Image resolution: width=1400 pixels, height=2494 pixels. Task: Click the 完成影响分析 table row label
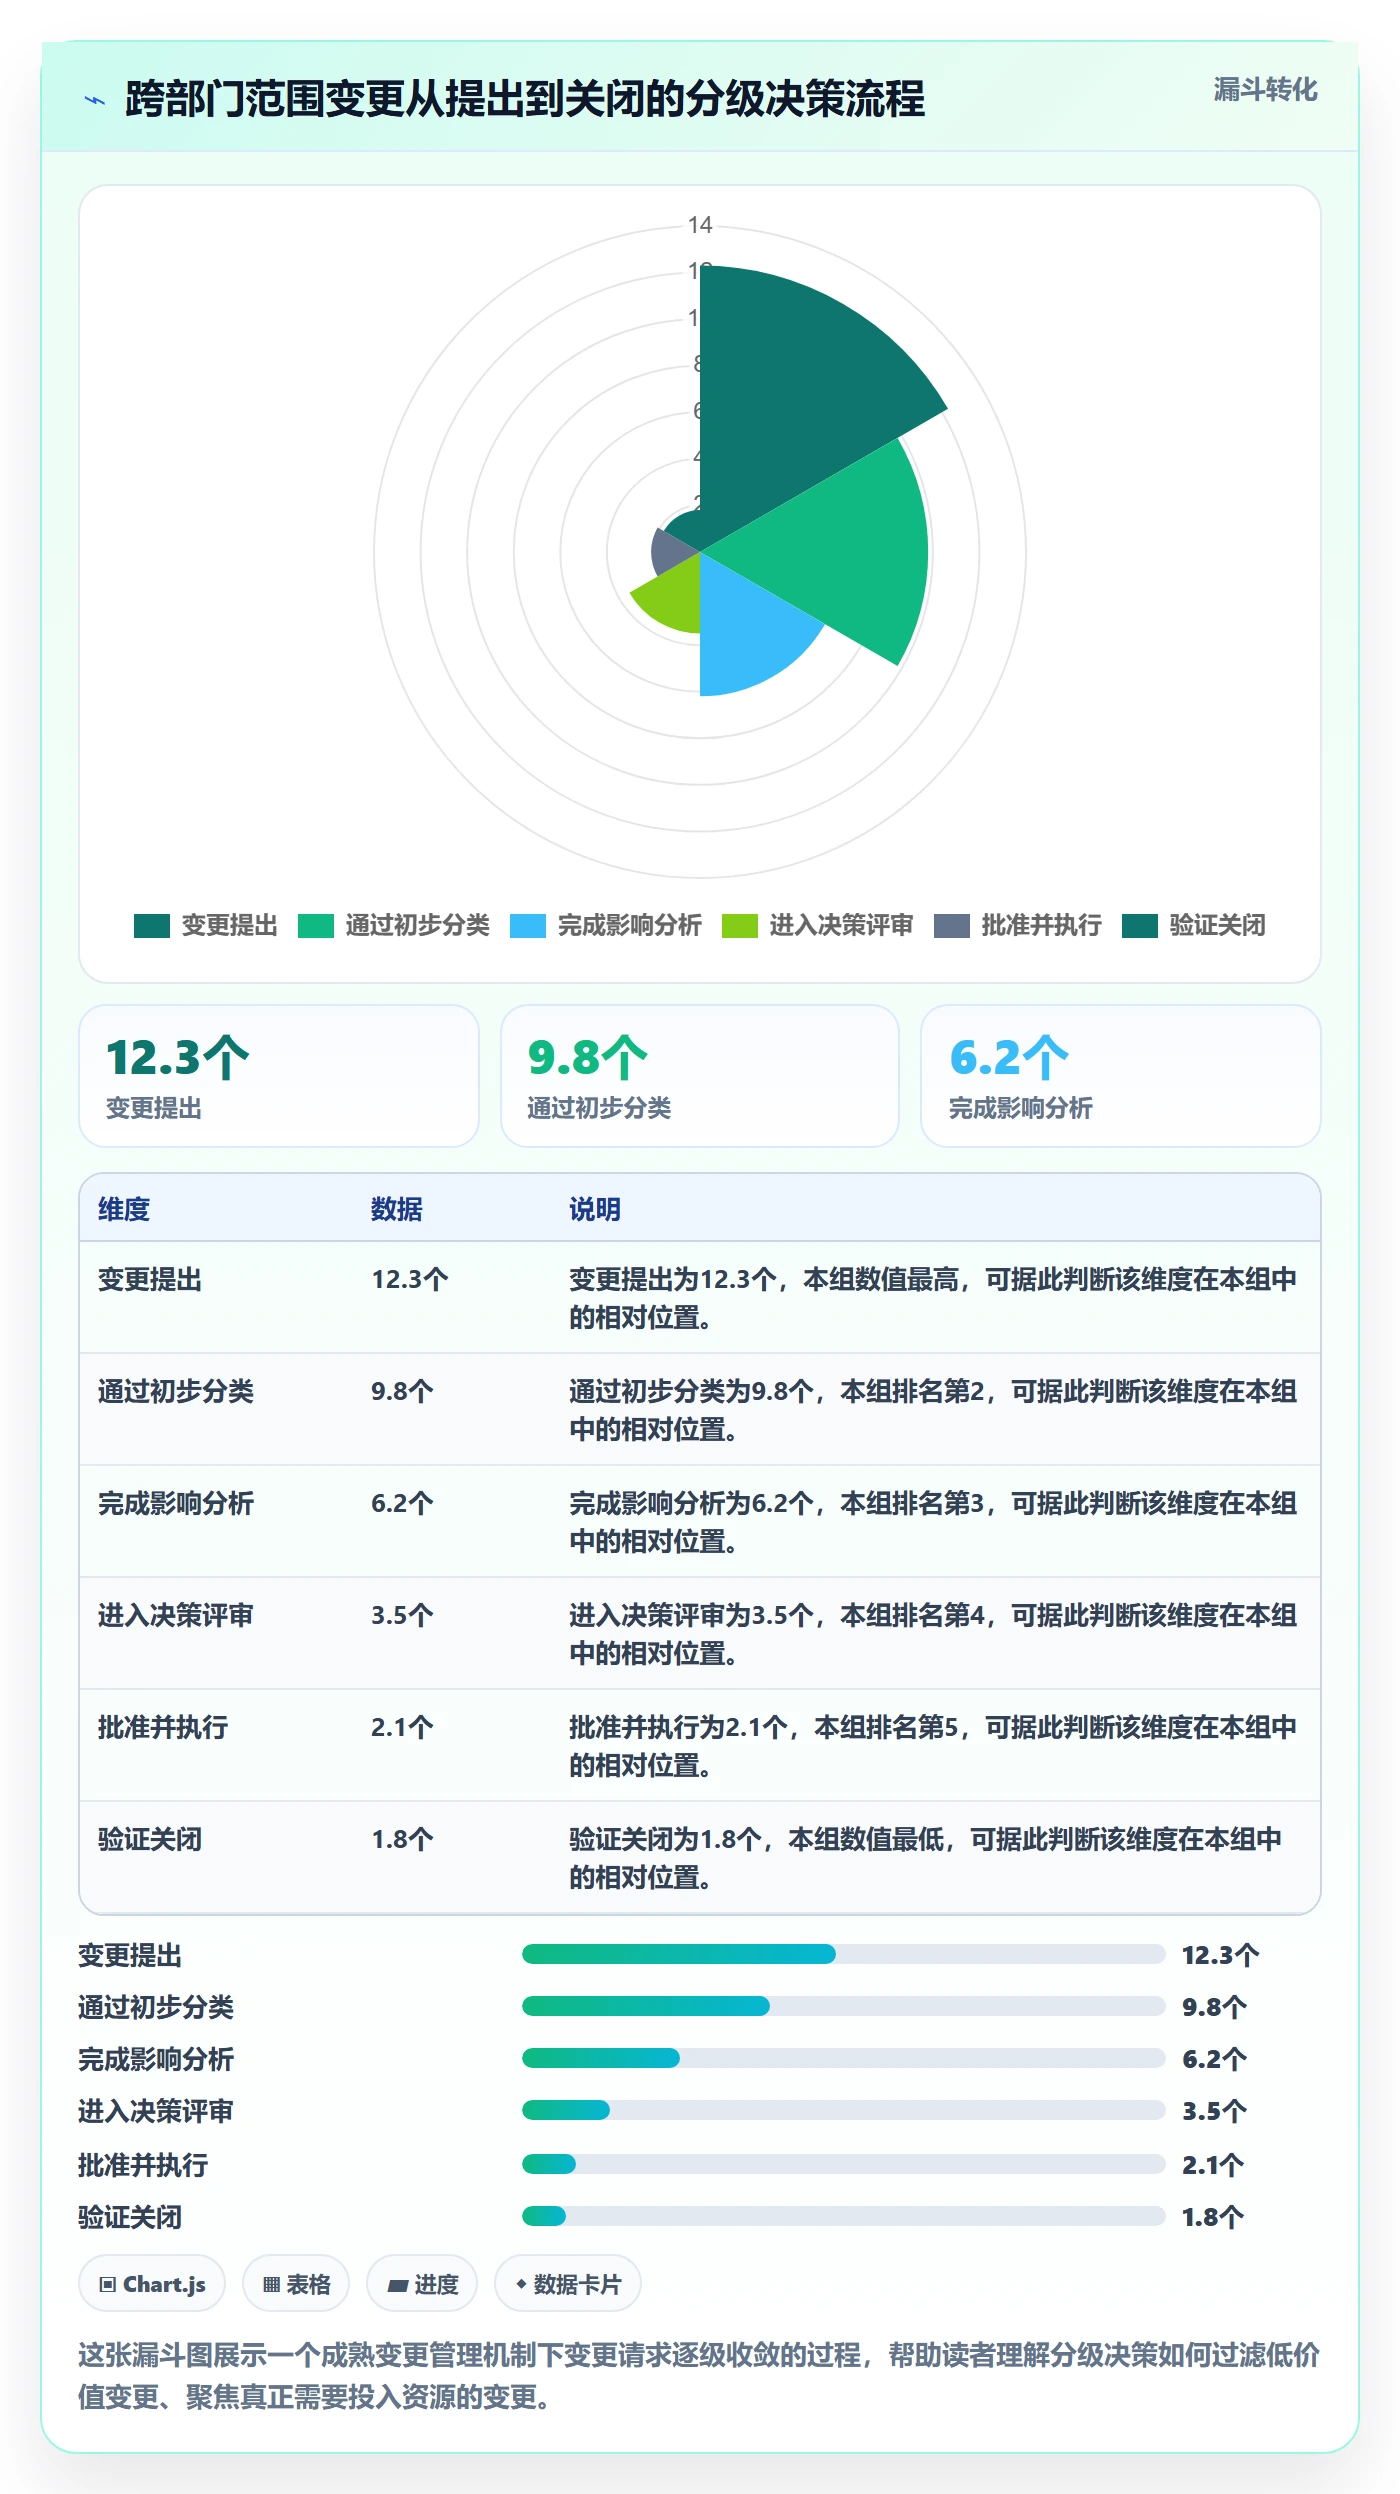[x=176, y=1504]
